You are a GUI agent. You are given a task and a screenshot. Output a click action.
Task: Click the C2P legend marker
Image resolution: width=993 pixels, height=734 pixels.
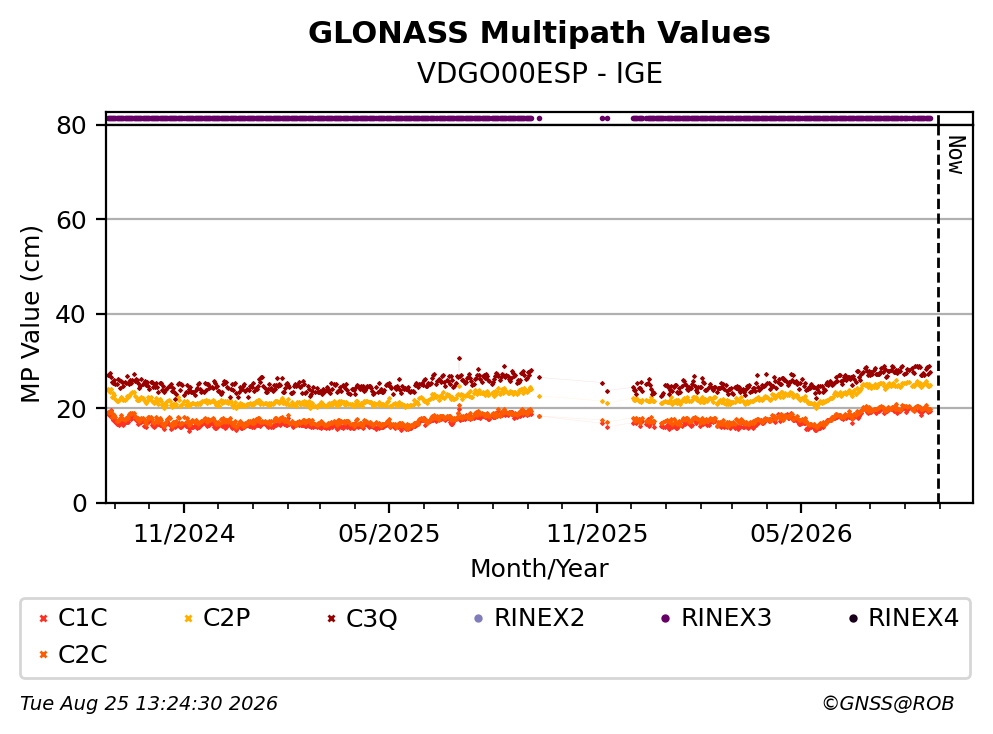click(x=188, y=618)
